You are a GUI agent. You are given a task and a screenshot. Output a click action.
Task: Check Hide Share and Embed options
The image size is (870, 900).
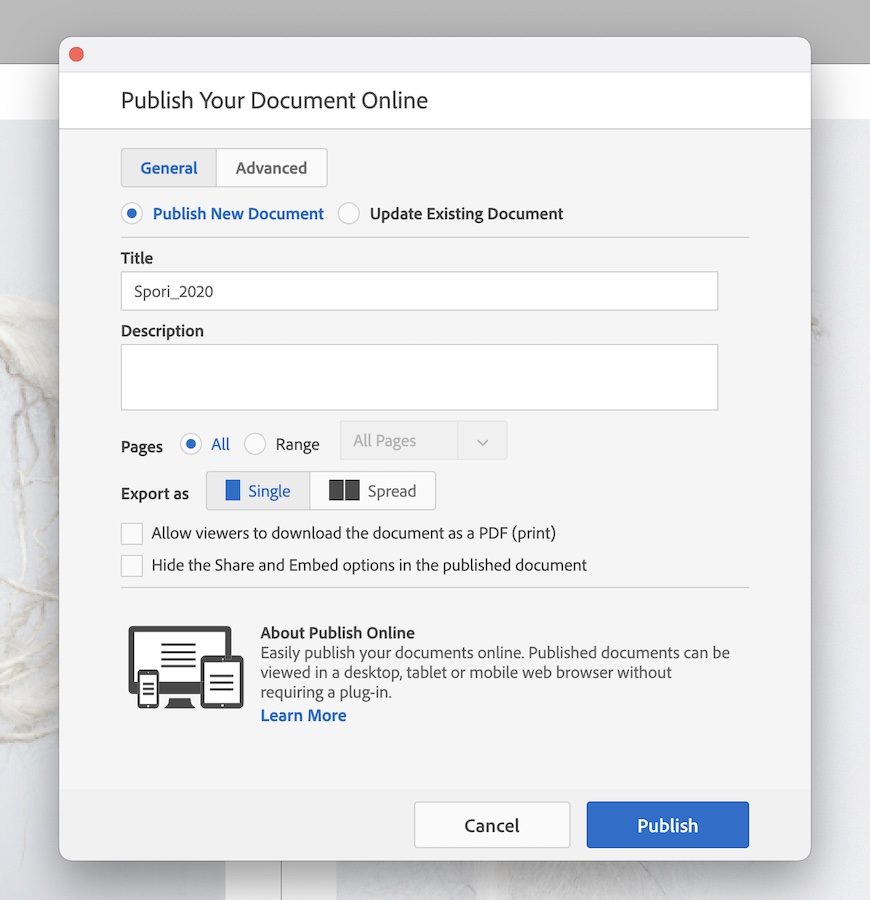132,565
